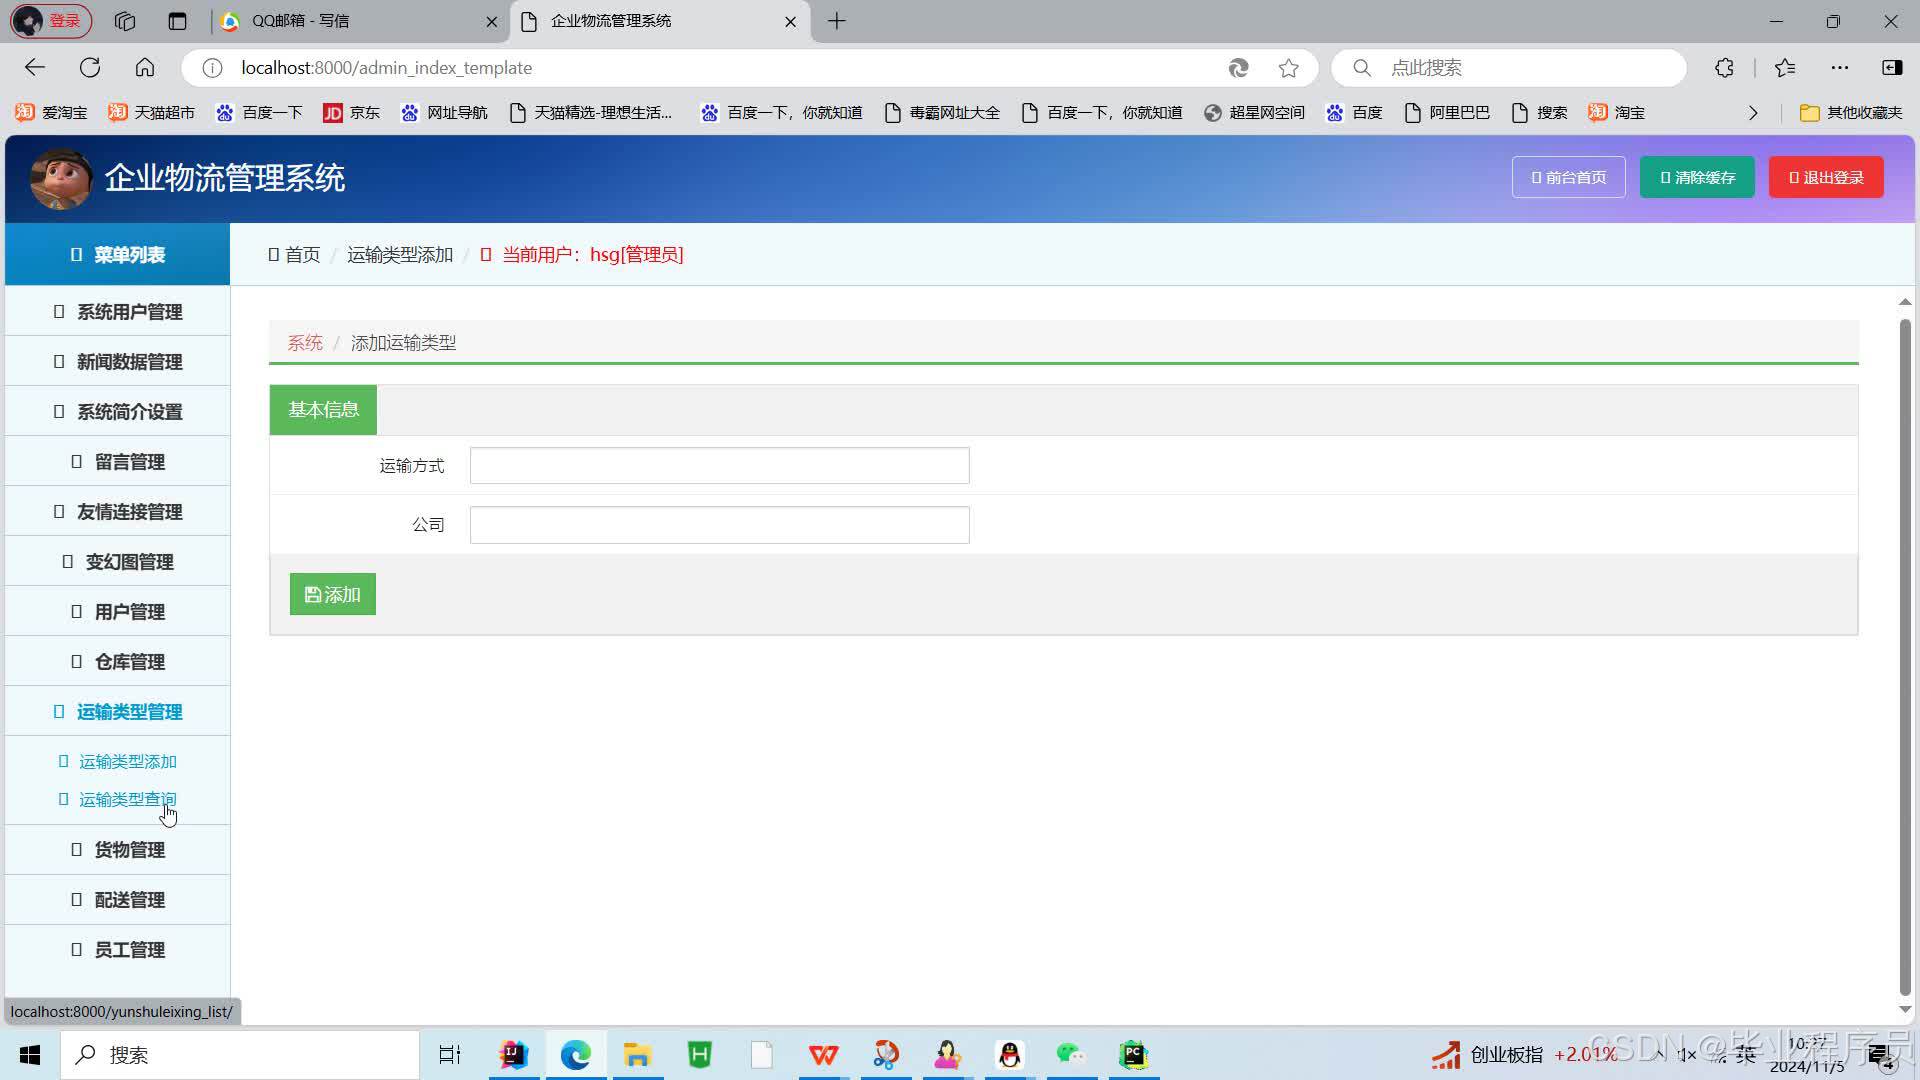Click the green 添加 submit button

click(x=332, y=595)
